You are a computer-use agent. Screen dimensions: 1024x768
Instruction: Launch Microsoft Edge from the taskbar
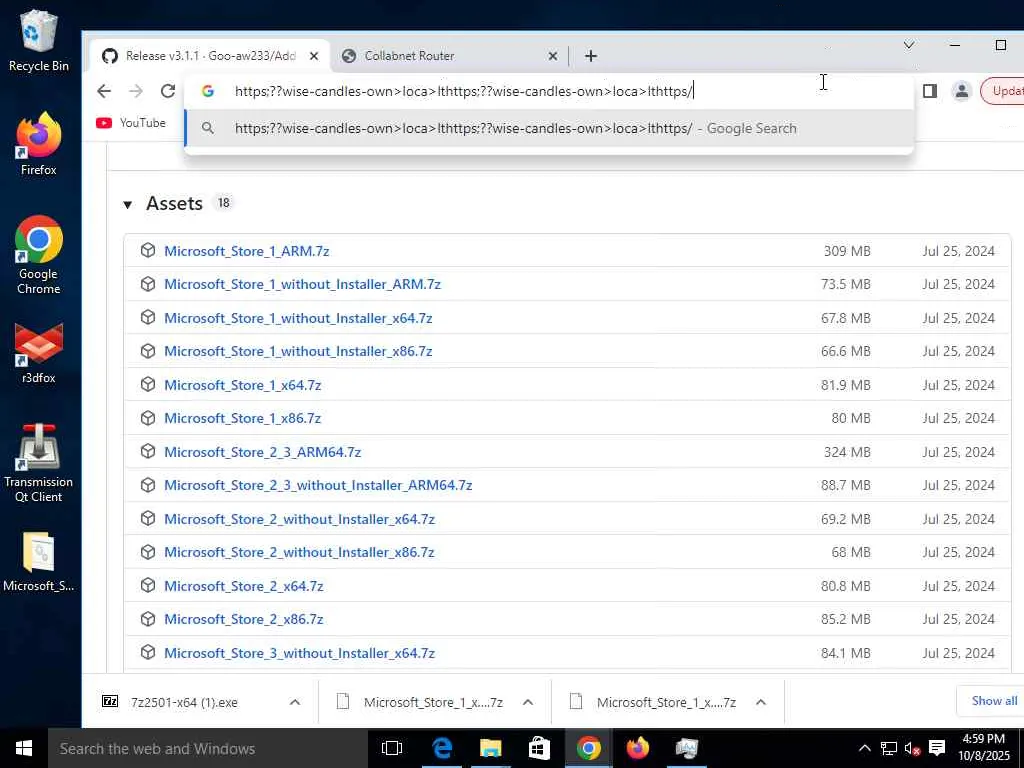442,748
